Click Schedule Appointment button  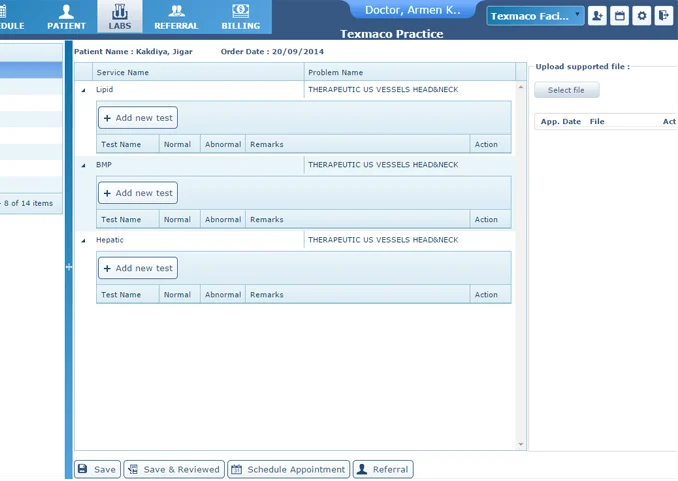pos(288,469)
